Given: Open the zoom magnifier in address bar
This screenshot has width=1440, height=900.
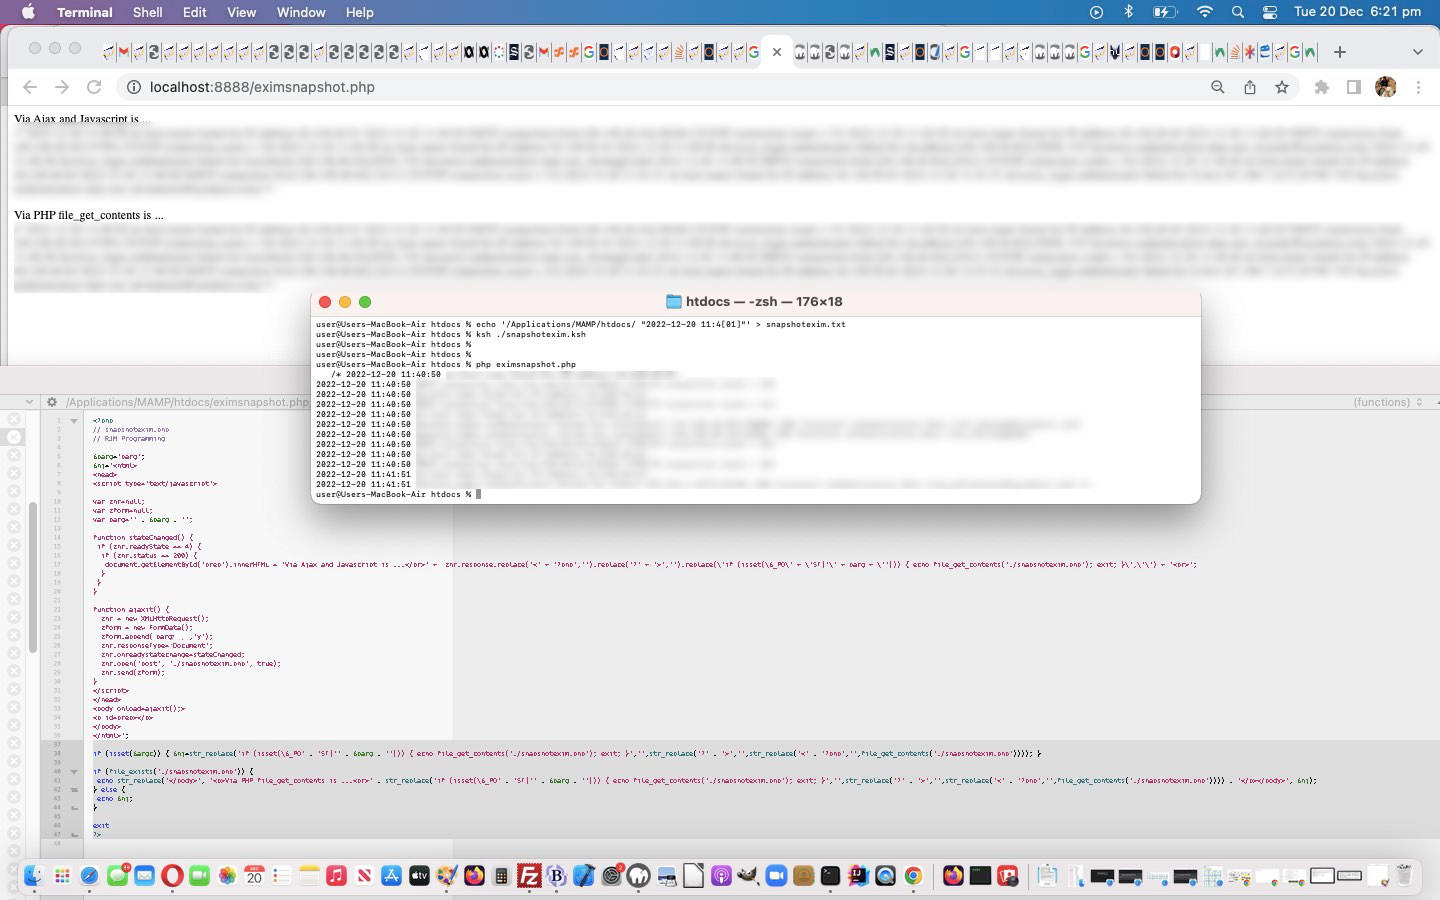Looking at the screenshot, I should pyautogui.click(x=1217, y=87).
